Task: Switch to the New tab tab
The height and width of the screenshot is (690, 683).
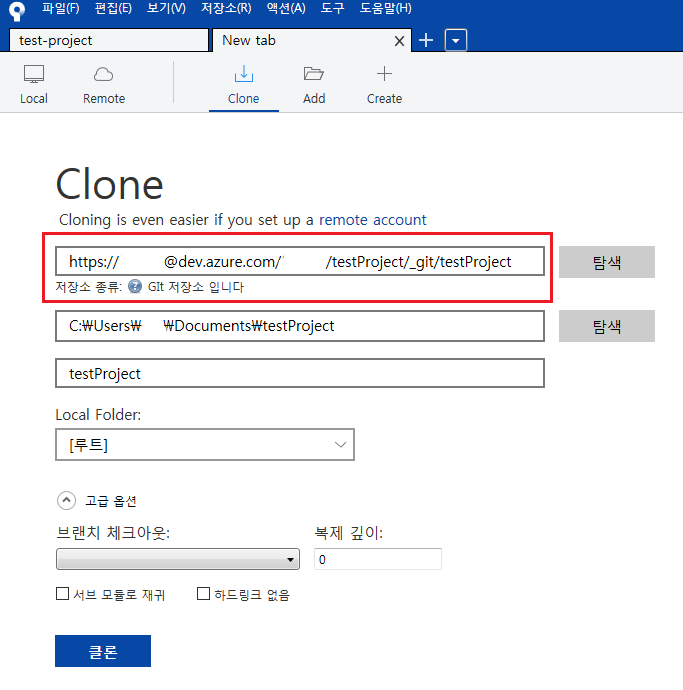Action: (x=312, y=40)
